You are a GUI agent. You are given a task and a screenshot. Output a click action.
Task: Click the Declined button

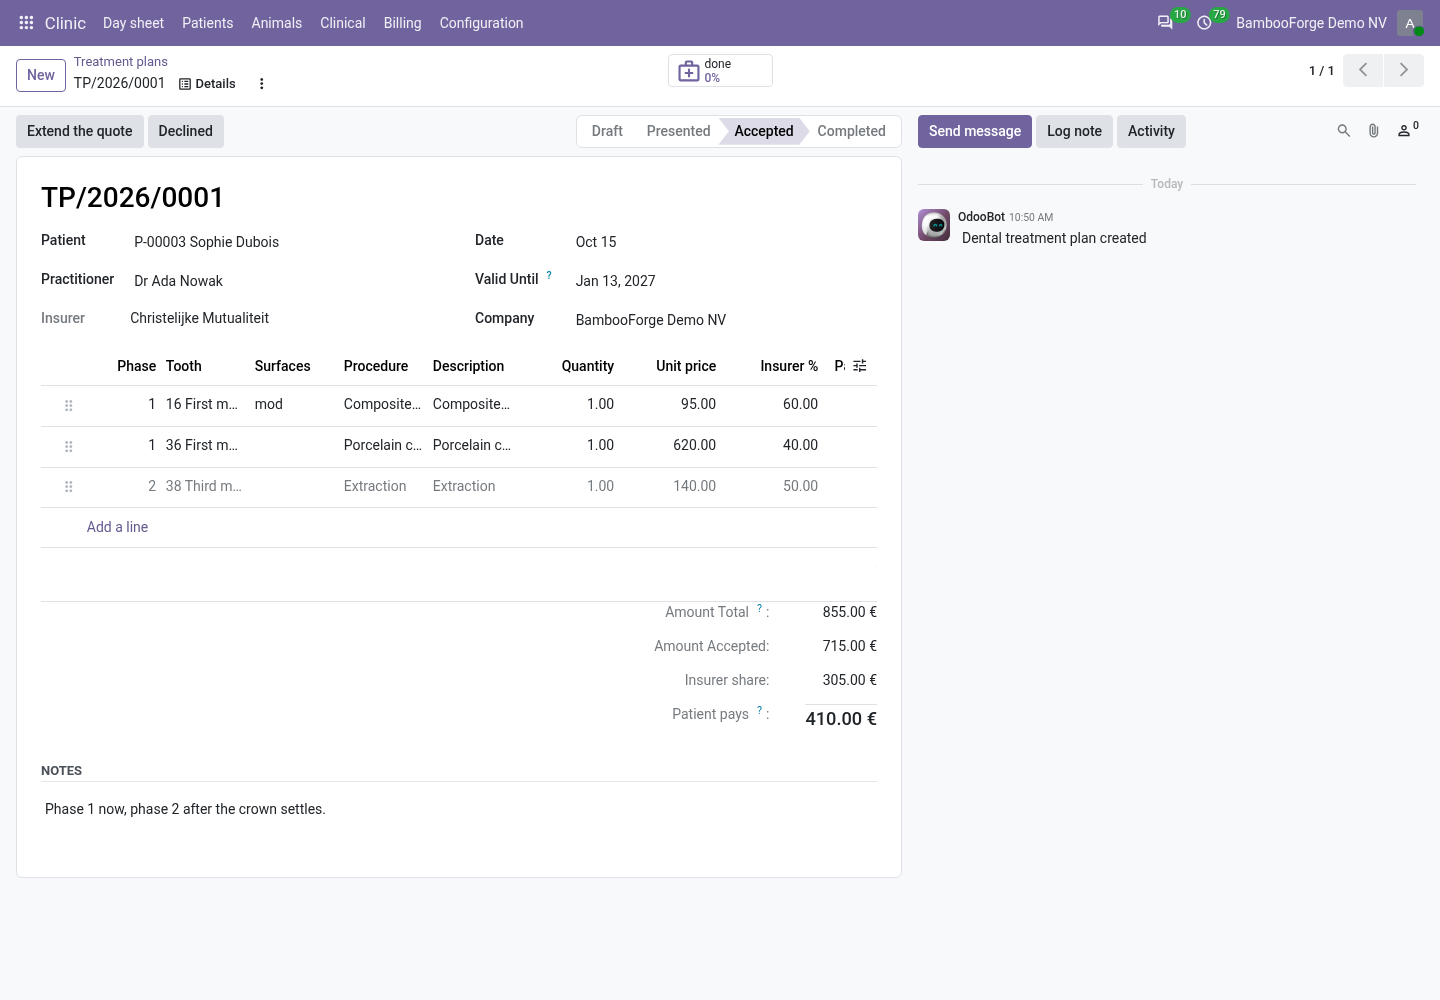point(186,131)
